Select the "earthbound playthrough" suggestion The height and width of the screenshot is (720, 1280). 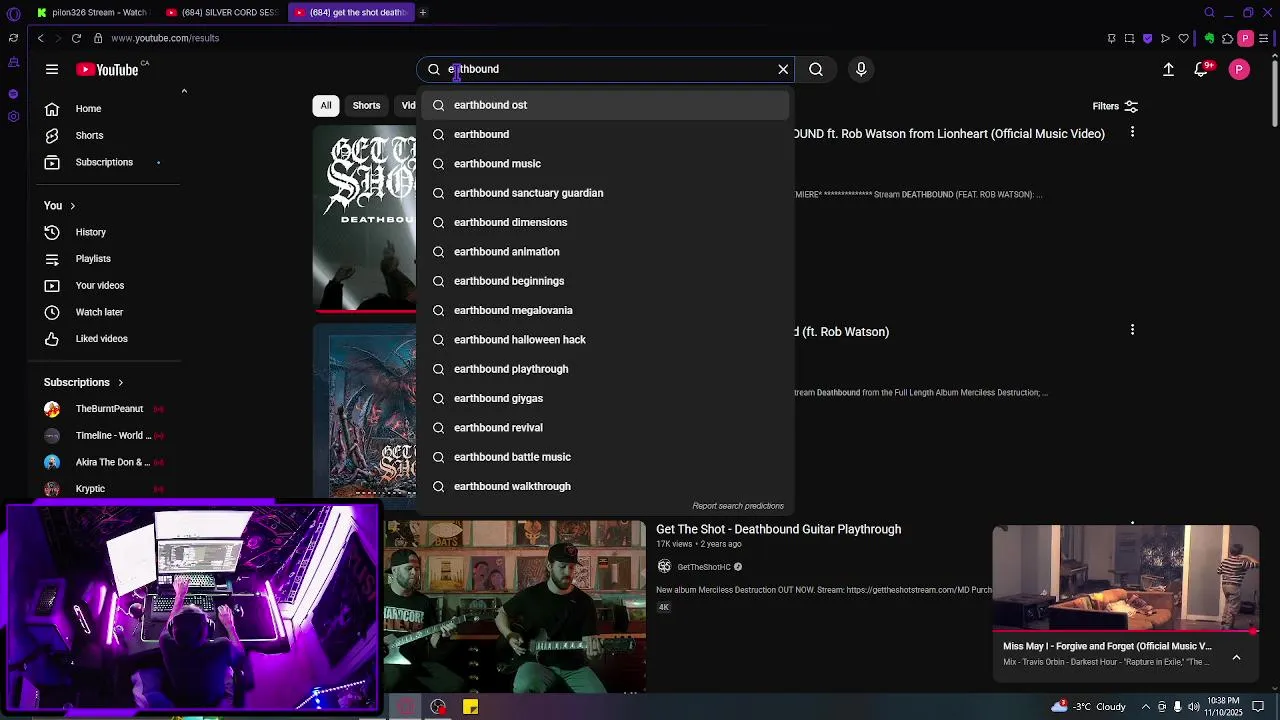[x=605, y=369]
